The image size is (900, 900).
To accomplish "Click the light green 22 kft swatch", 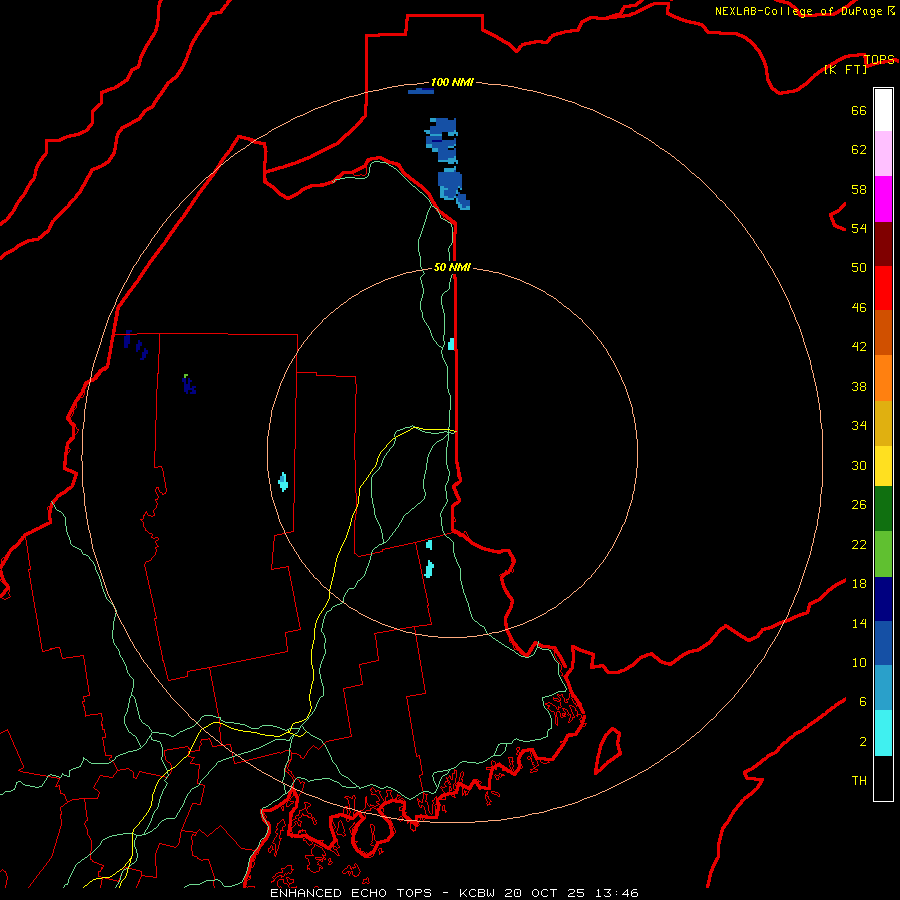I will pyautogui.click(x=883, y=554).
